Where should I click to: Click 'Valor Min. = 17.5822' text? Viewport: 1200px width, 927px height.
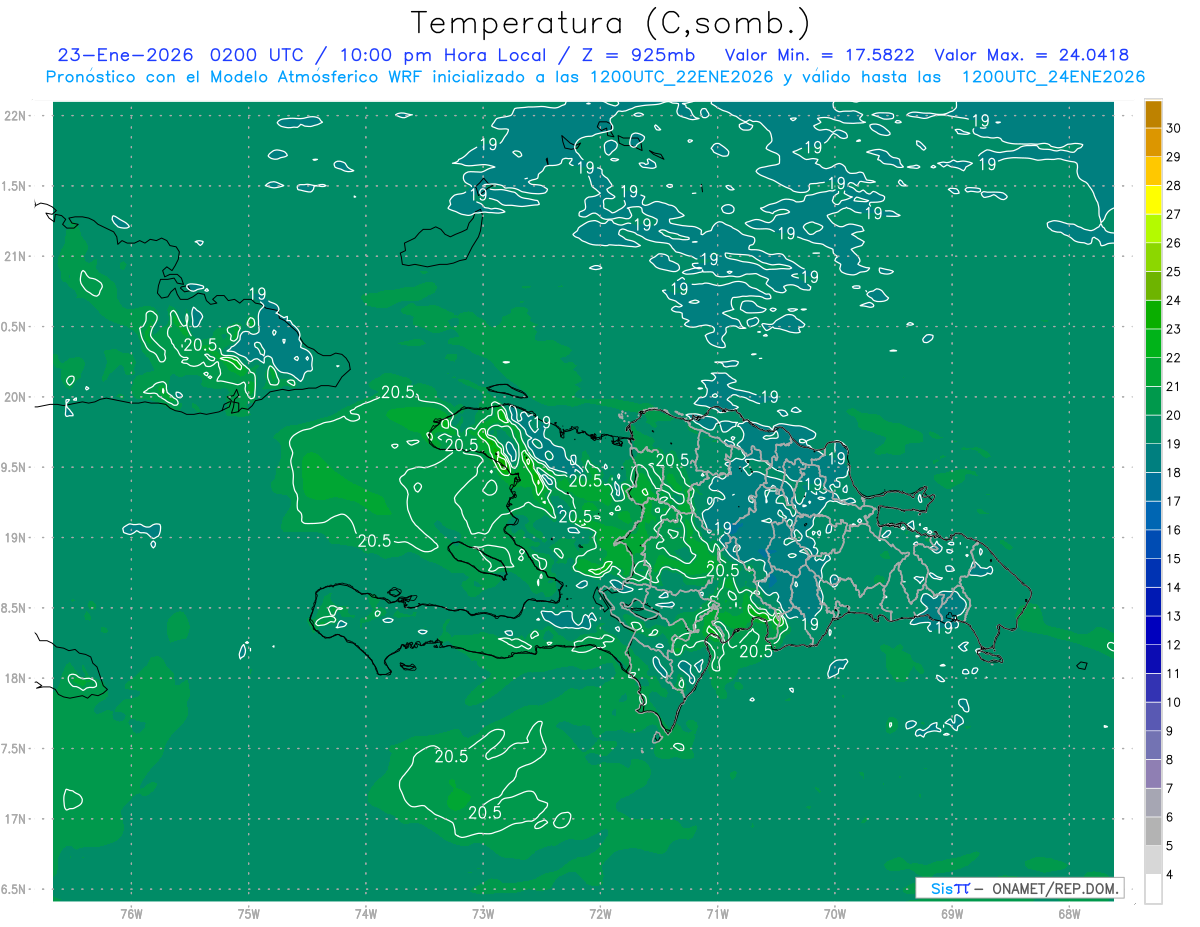(819, 55)
